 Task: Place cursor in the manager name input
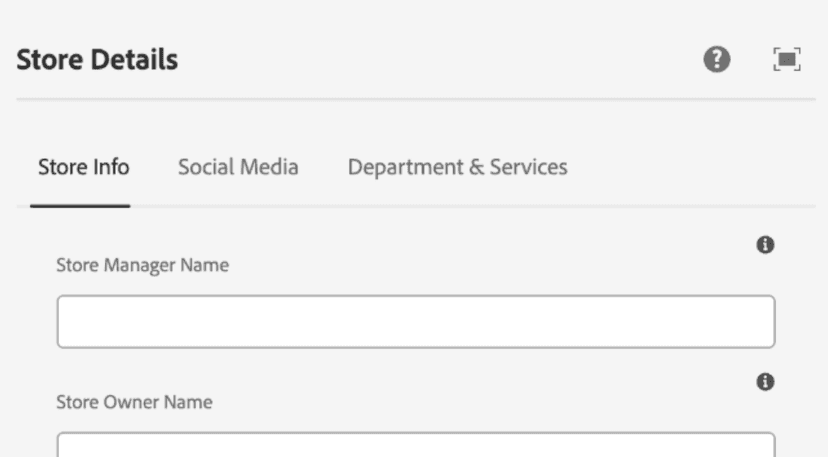pyautogui.click(x=415, y=321)
